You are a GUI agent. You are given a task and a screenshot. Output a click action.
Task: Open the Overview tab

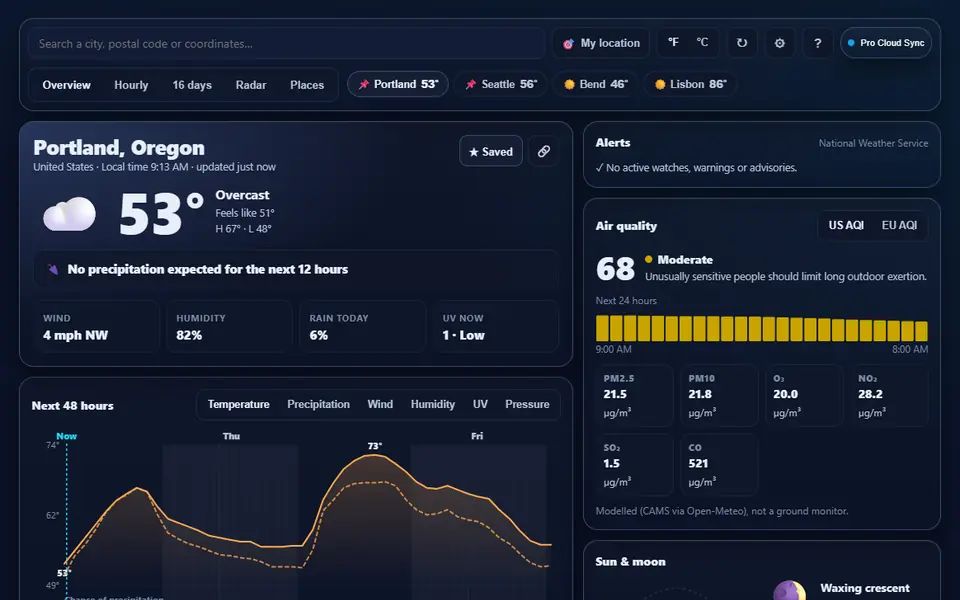[x=66, y=85]
